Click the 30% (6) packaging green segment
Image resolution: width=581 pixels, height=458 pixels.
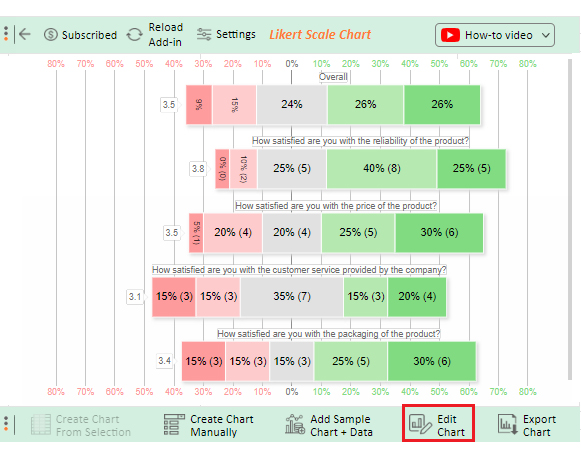(432, 361)
